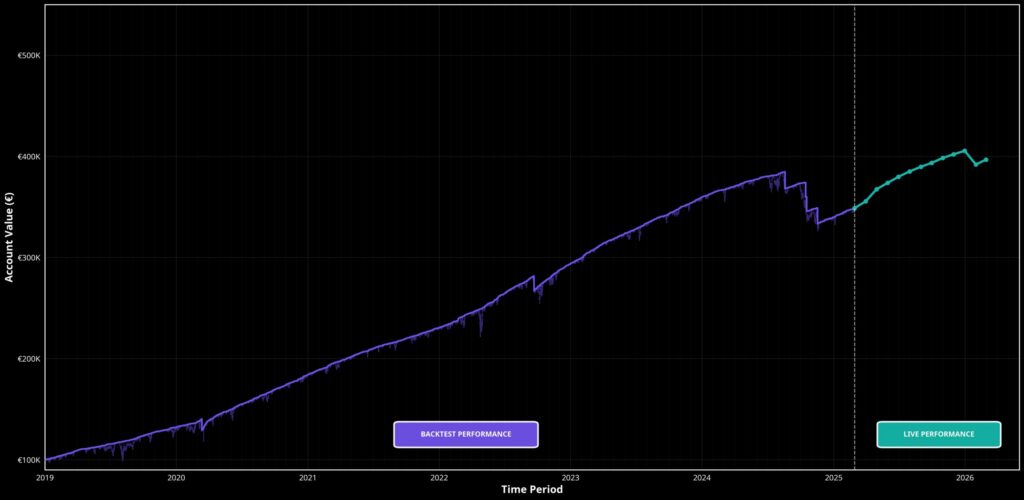Click the €500K y-axis tick label
This screenshot has width=1024, height=500.
click(29, 56)
